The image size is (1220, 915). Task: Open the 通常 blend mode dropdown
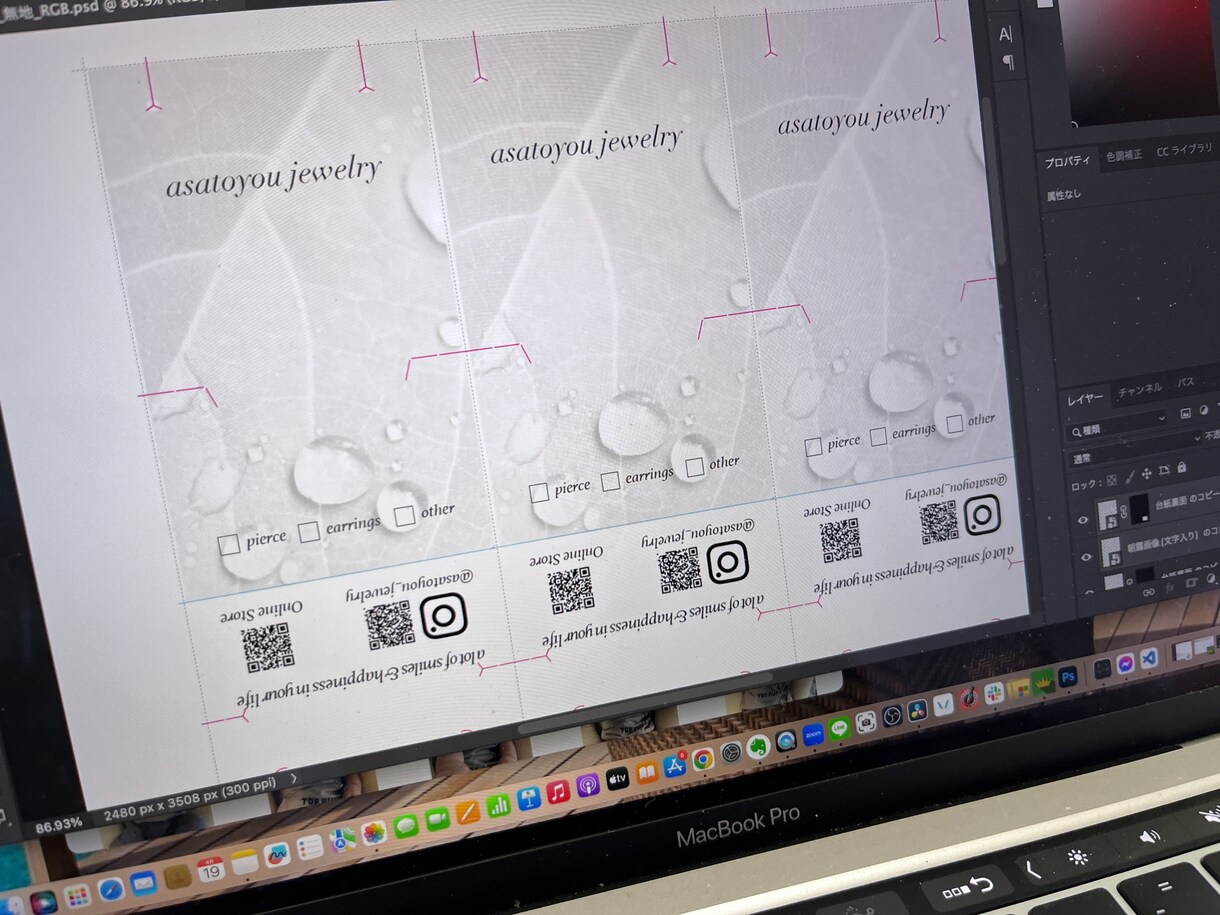click(1136, 449)
